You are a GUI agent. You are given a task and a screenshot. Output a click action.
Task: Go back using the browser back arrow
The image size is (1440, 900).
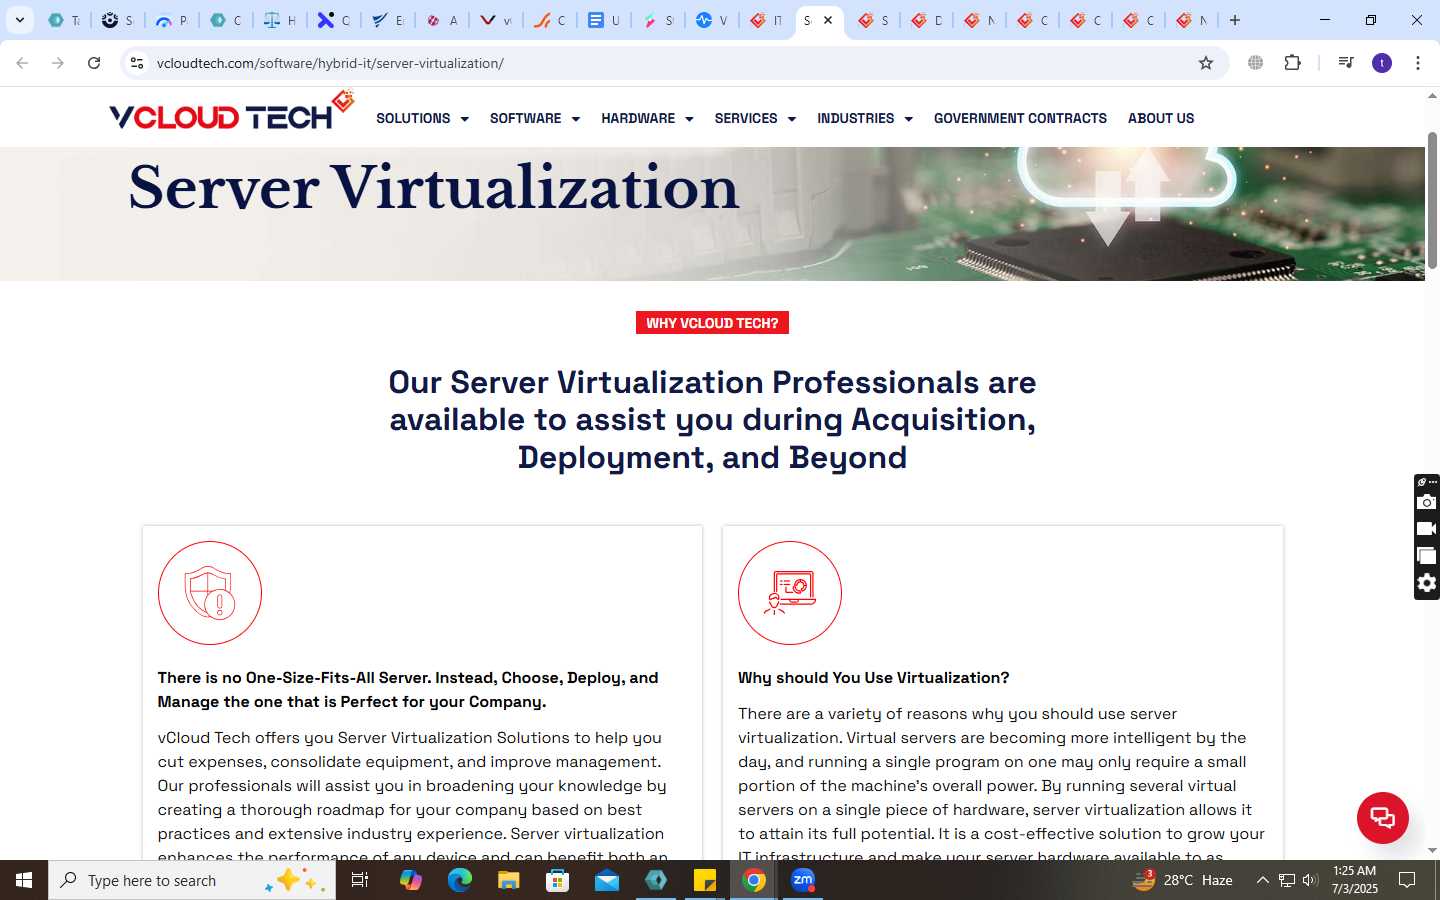(x=22, y=63)
